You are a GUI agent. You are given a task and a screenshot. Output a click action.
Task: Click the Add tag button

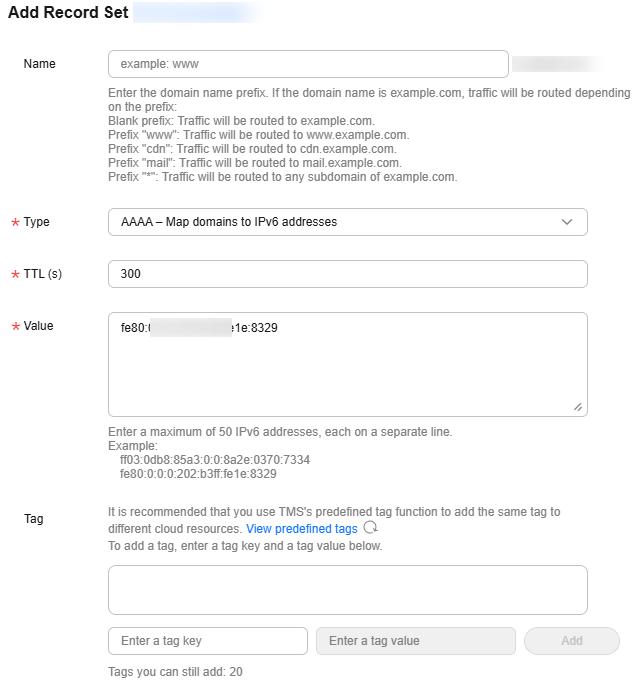point(572,641)
